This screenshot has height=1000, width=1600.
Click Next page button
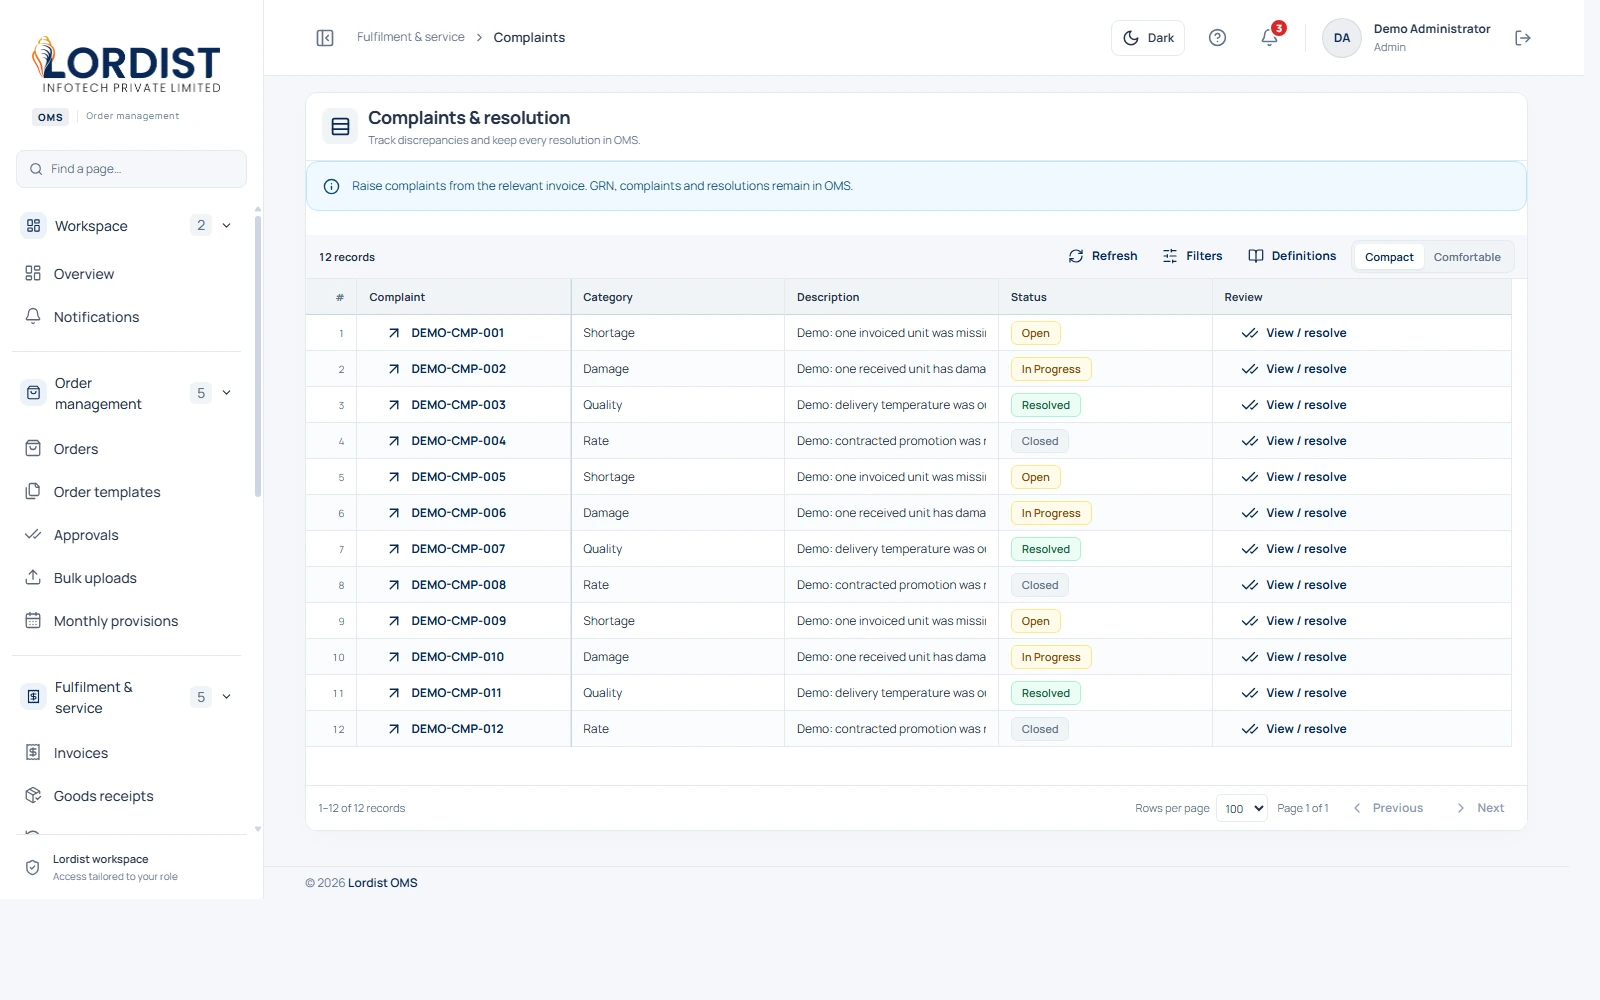click(1480, 808)
